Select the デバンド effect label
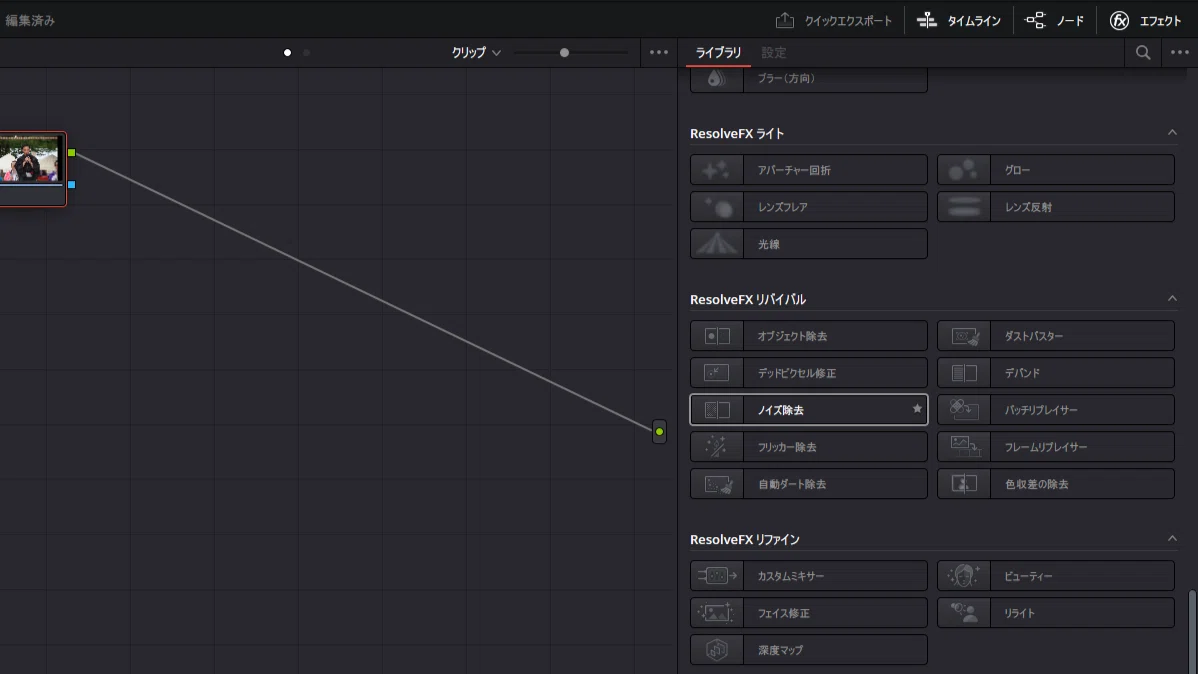1198x674 pixels. pos(1022,373)
